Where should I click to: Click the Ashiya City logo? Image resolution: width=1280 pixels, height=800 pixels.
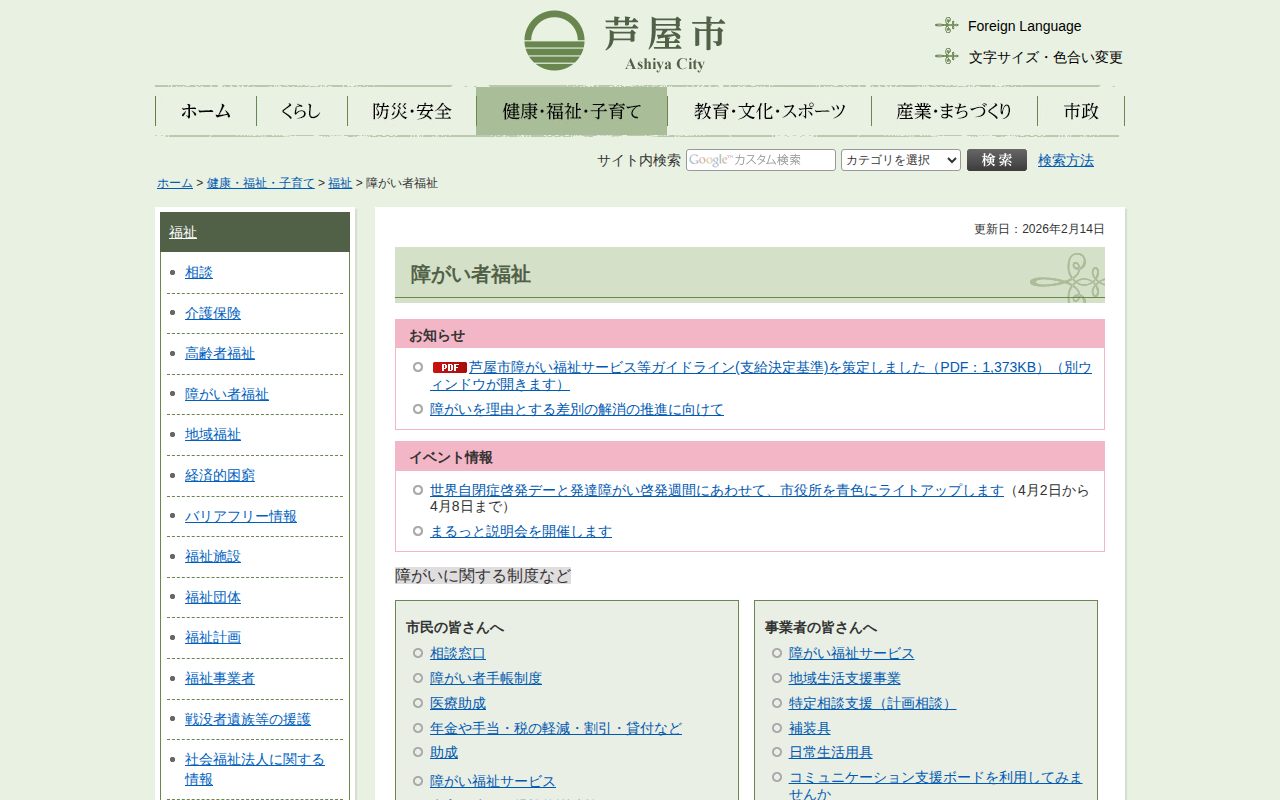624,41
